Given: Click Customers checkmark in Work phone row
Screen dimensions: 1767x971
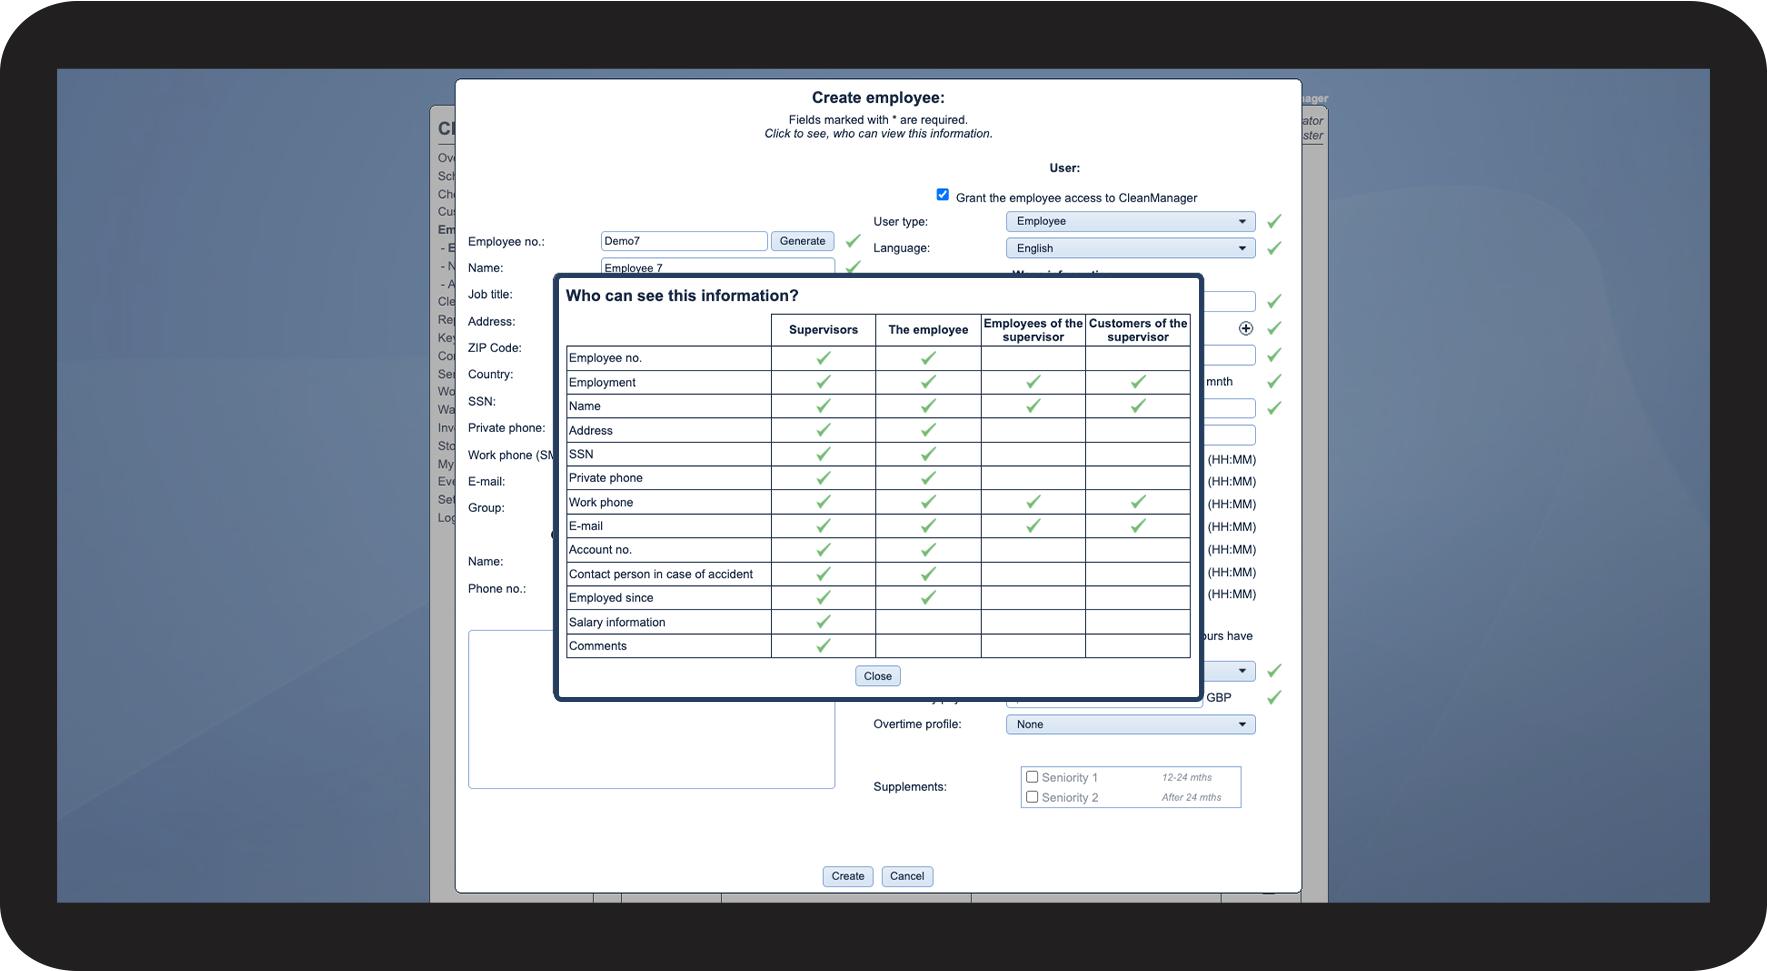Looking at the screenshot, I should pos(1138,502).
